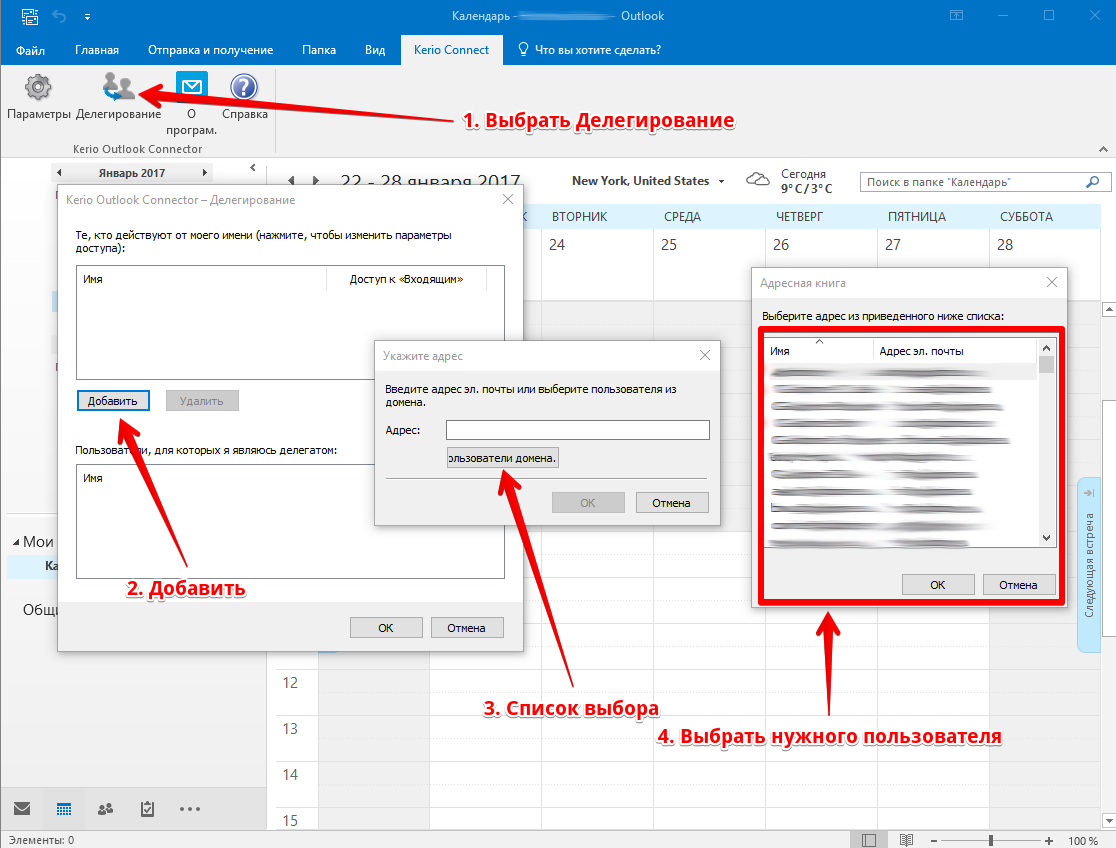
Task: Open Kerio Connect Параметры gear icon
Action: [x=38, y=89]
